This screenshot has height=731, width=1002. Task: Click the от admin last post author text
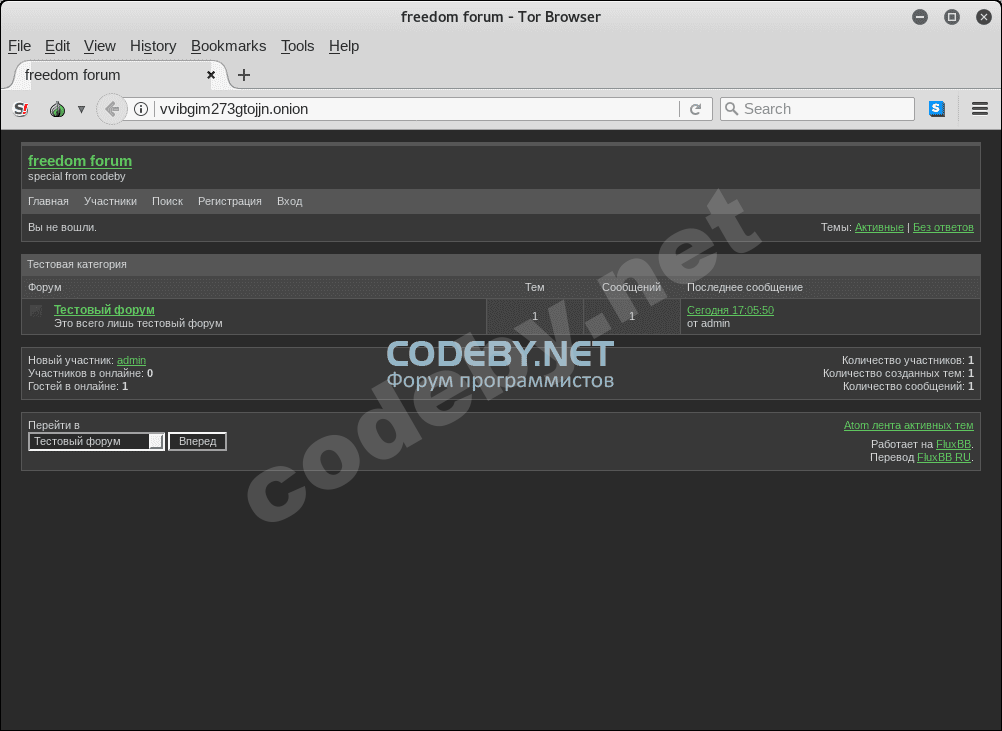708,323
